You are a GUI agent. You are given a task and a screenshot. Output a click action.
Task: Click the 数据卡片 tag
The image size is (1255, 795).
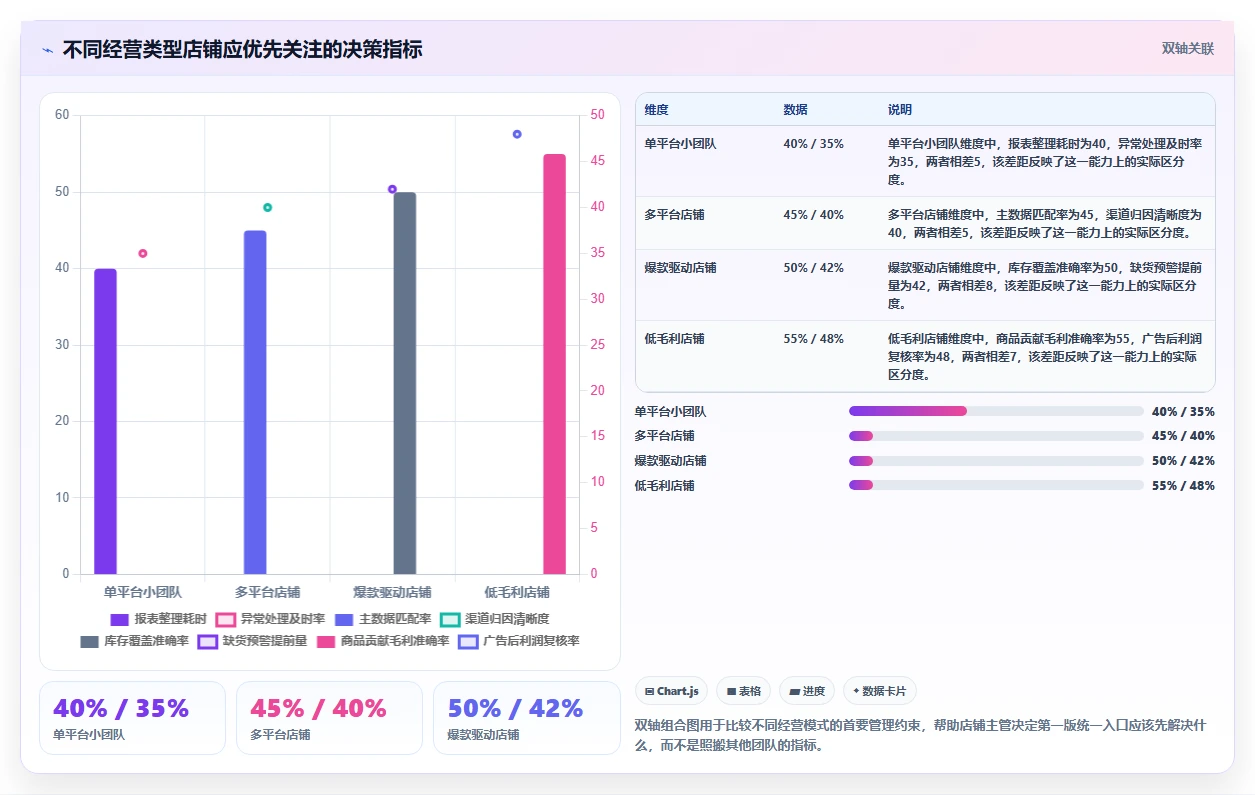[880, 691]
